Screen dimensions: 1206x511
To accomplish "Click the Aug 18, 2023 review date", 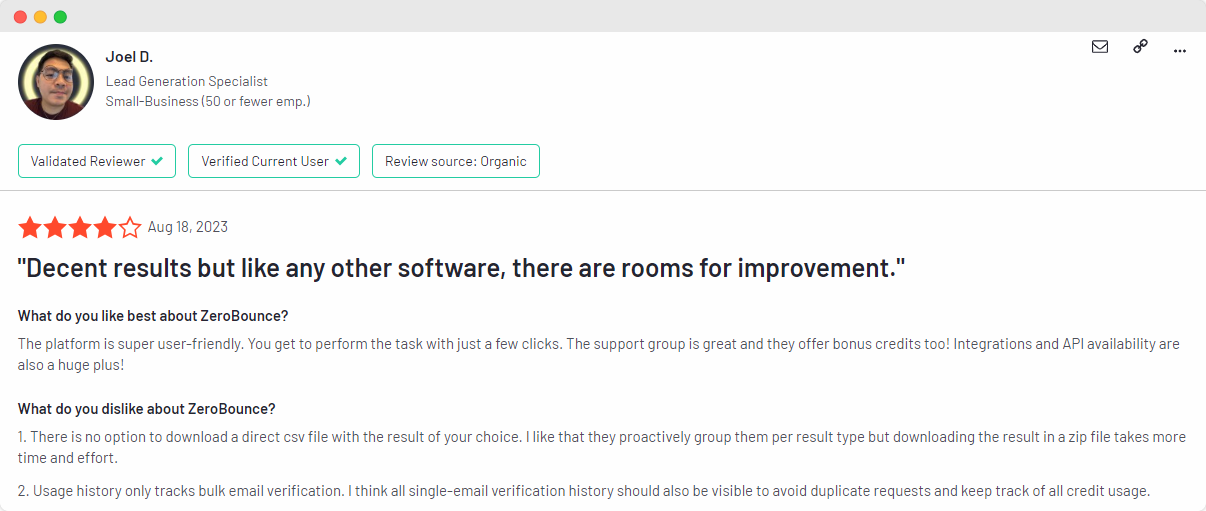I will [188, 227].
